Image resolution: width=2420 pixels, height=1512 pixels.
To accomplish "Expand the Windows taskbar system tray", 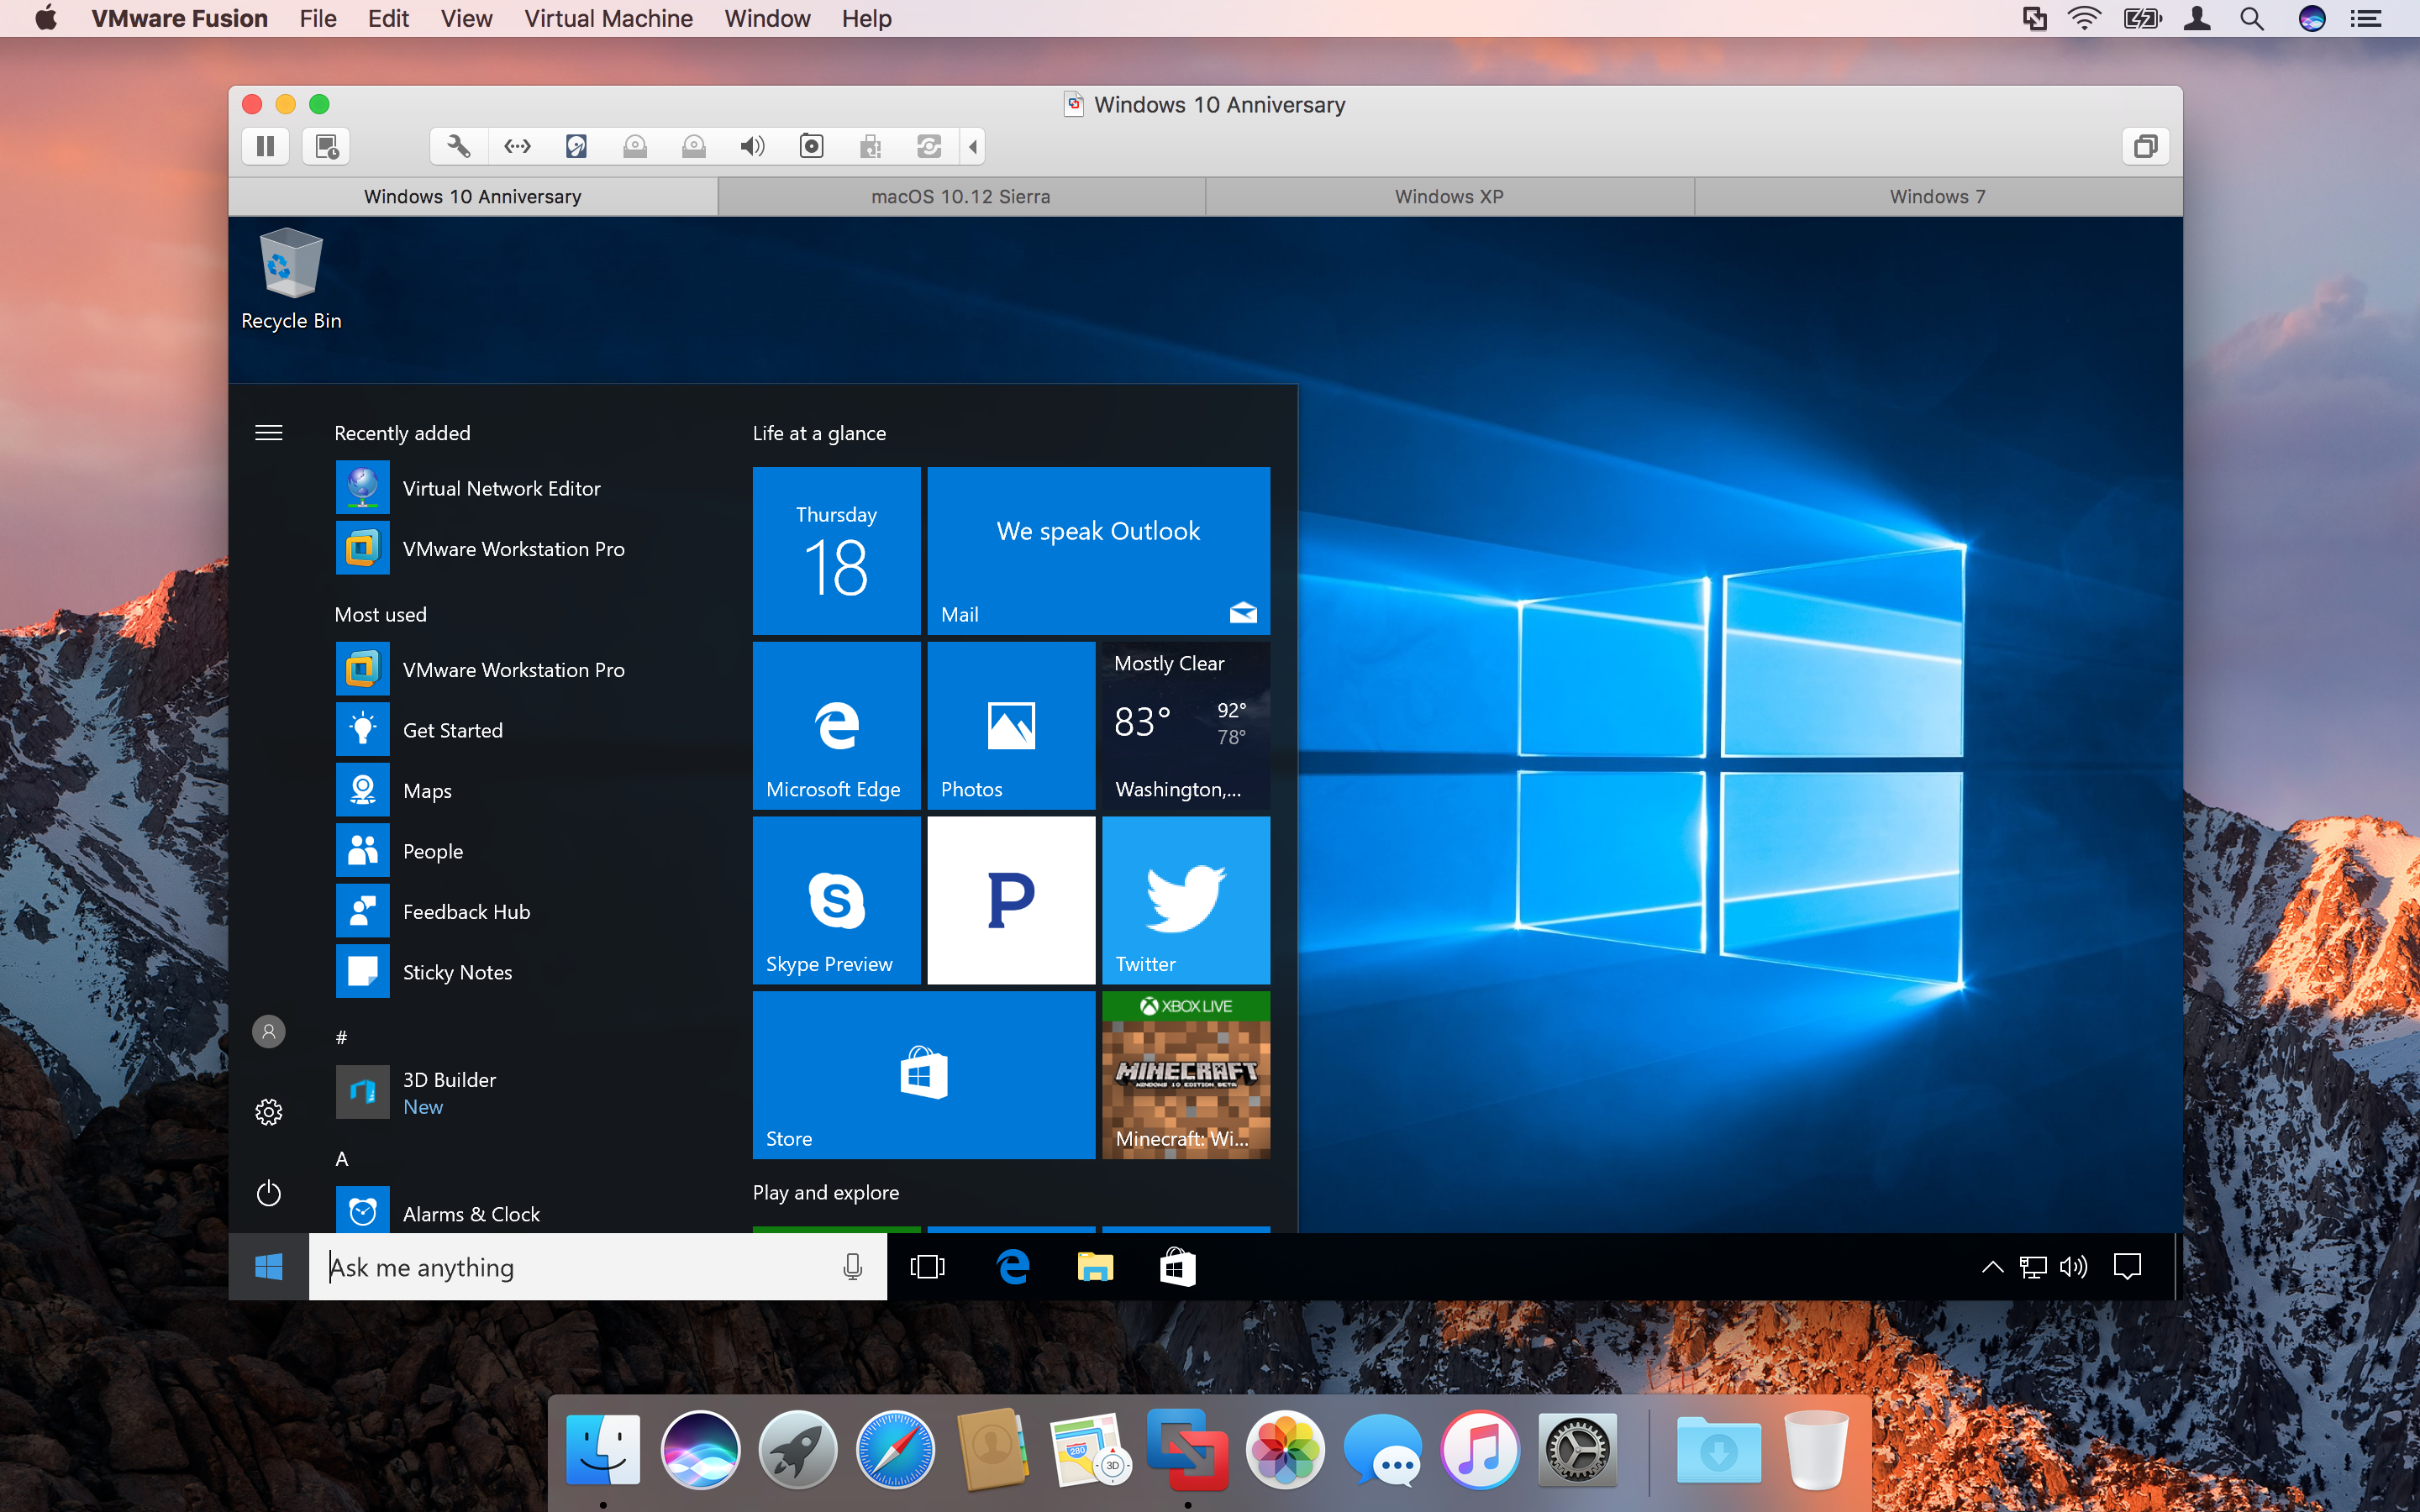I will click(x=1991, y=1267).
